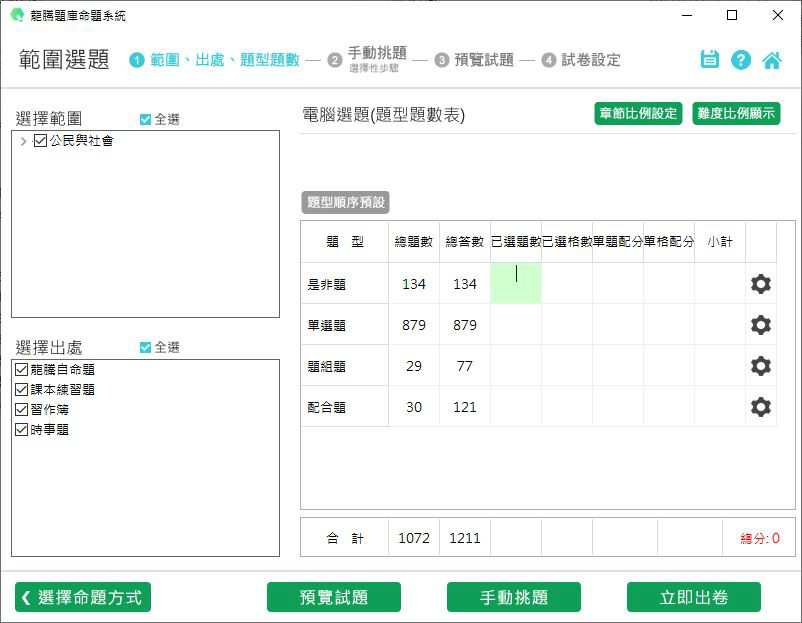The height and width of the screenshot is (623, 802).
Task: Open settings gear for 是非題 row
Action: (x=761, y=284)
